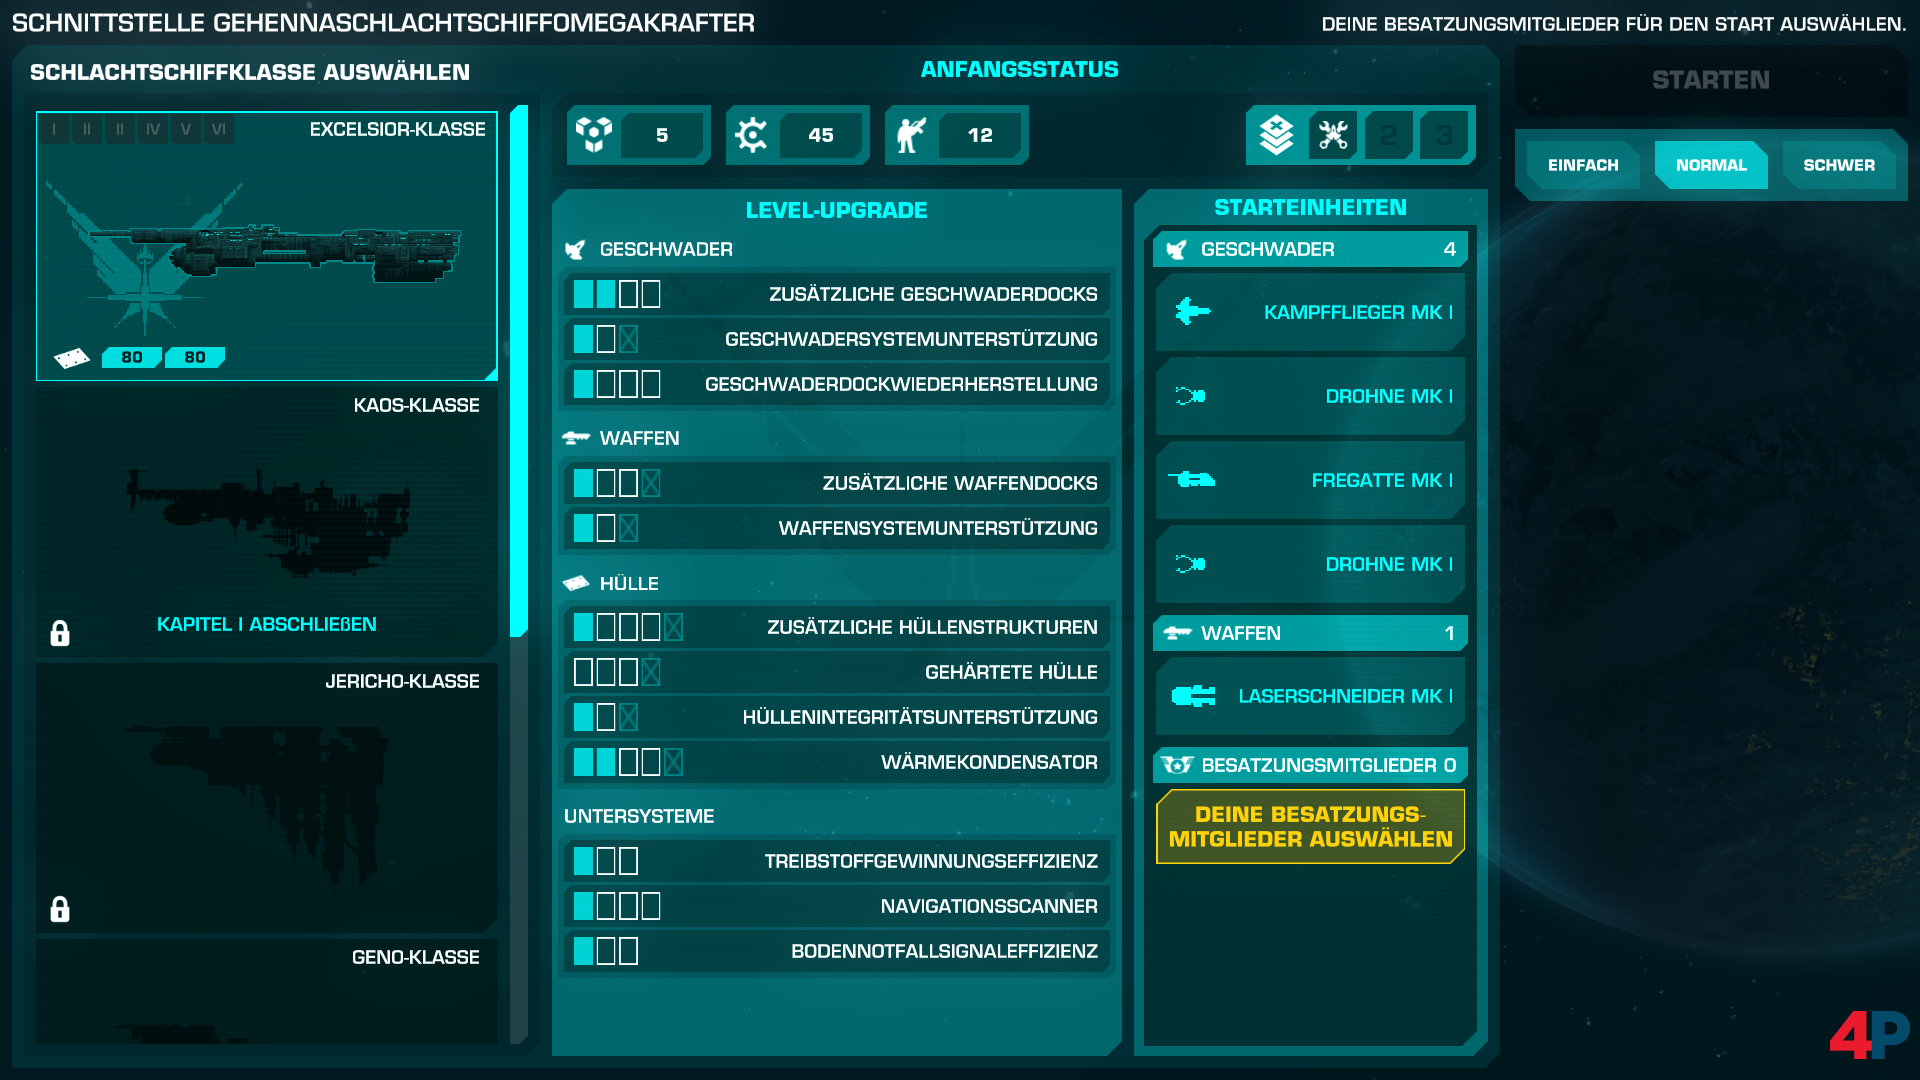Select the layered stack icon near the top right
Screen dimensions: 1920x1080
tap(1274, 133)
